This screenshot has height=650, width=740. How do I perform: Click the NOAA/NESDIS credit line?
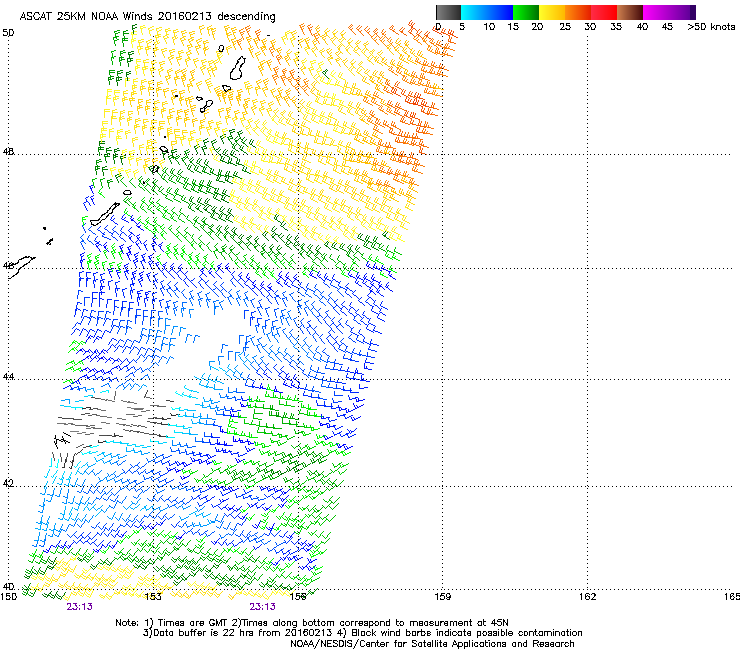(432, 644)
